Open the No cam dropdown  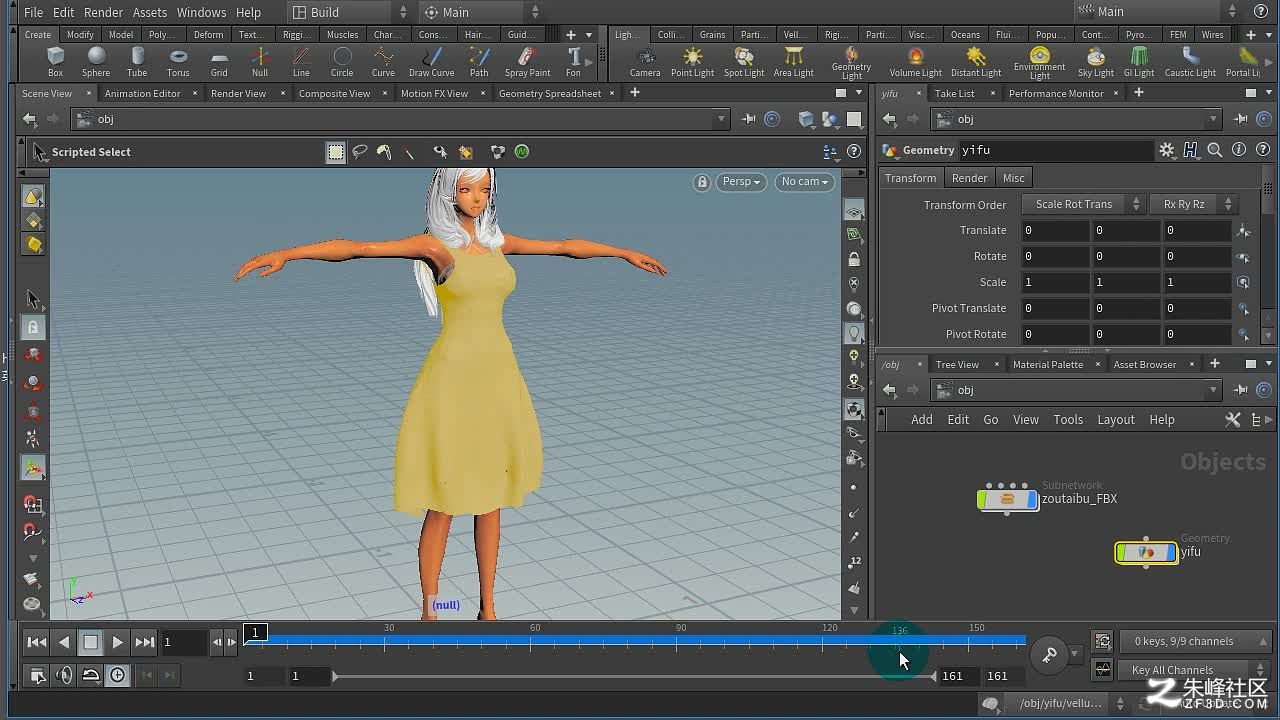coord(804,182)
